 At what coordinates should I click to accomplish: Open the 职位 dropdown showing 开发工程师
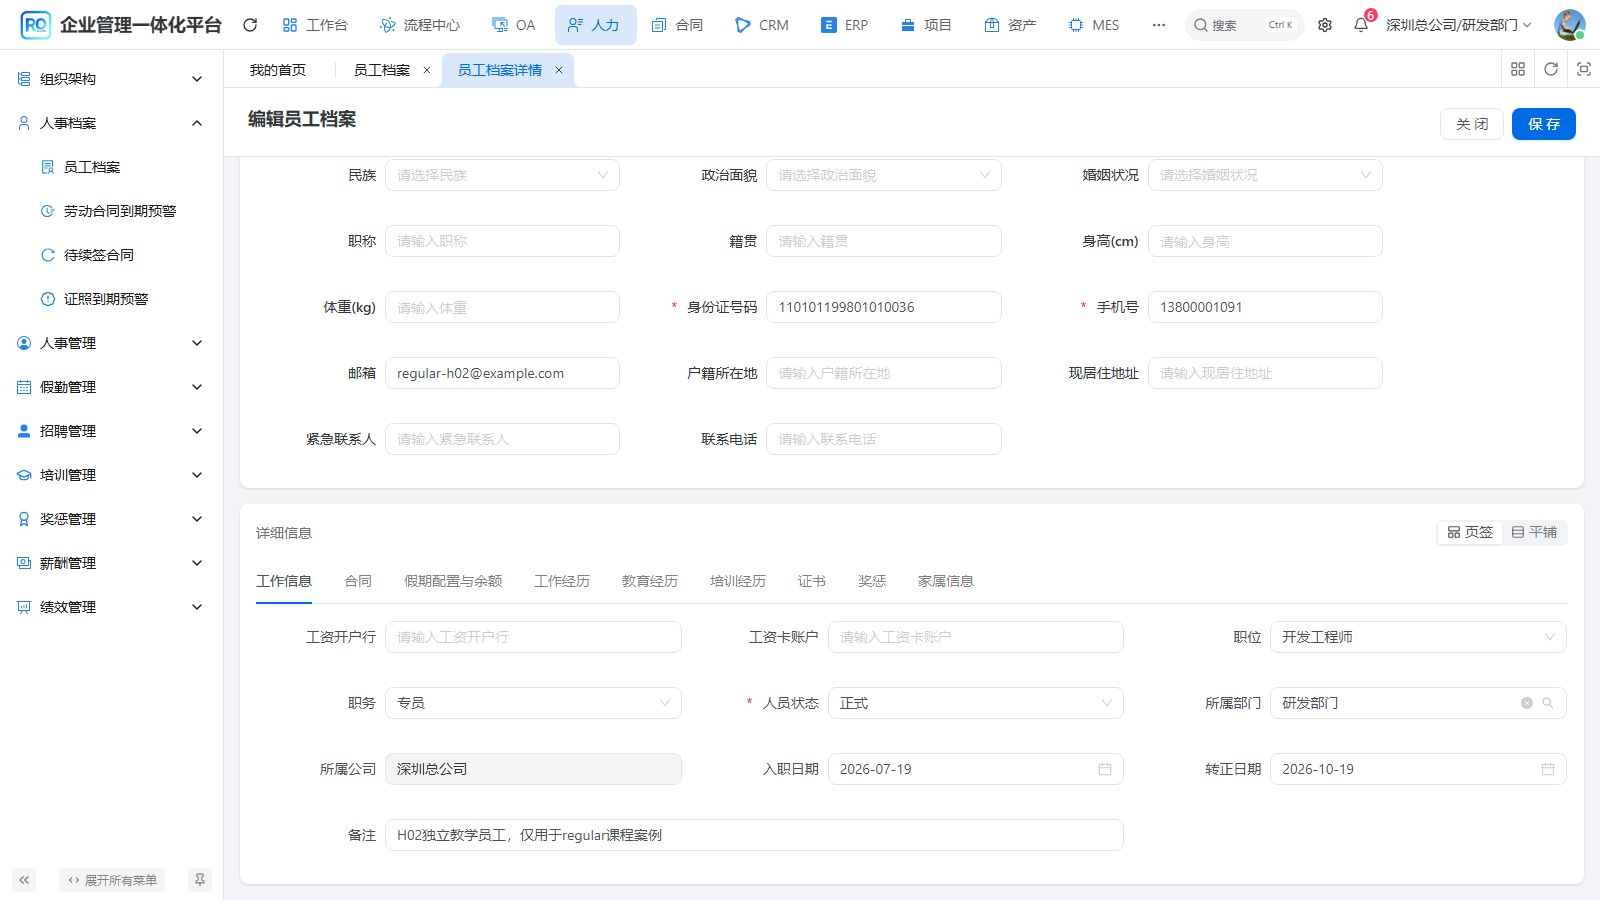point(1418,637)
